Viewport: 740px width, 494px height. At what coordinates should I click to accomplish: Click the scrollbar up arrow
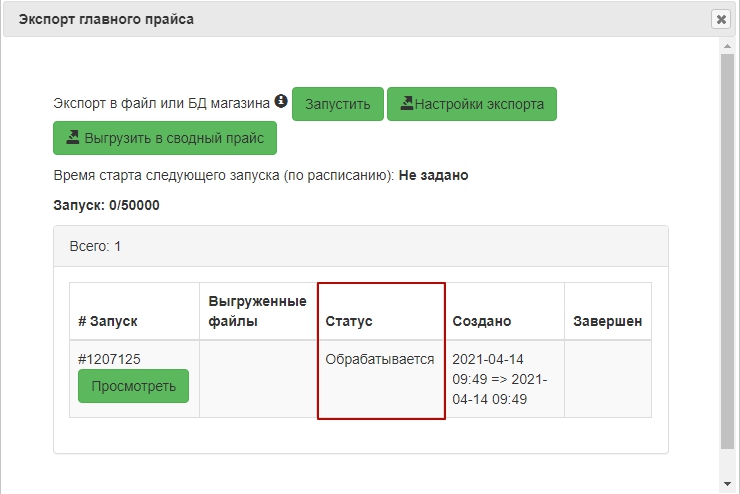(727, 46)
